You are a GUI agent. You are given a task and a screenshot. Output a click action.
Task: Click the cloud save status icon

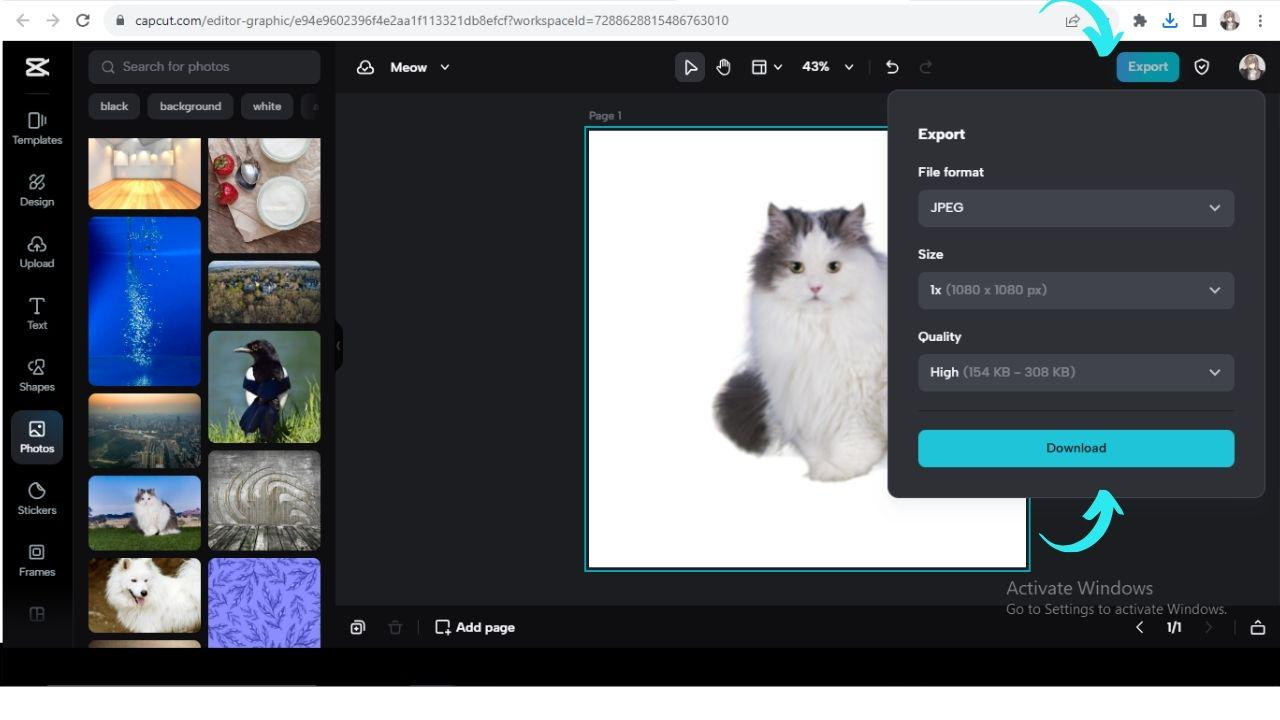pos(366,67)
